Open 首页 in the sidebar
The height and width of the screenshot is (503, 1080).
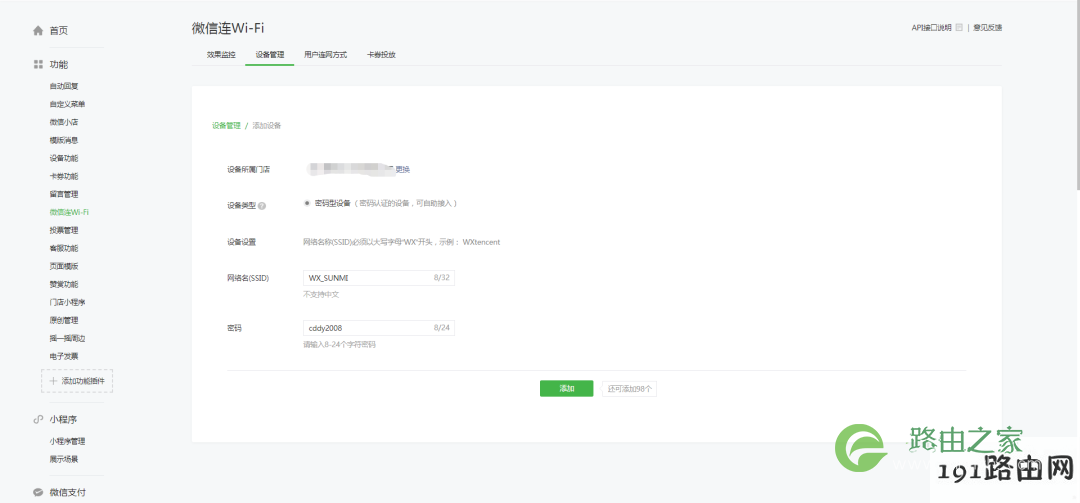pyautogui.click(x=59, y=31)
